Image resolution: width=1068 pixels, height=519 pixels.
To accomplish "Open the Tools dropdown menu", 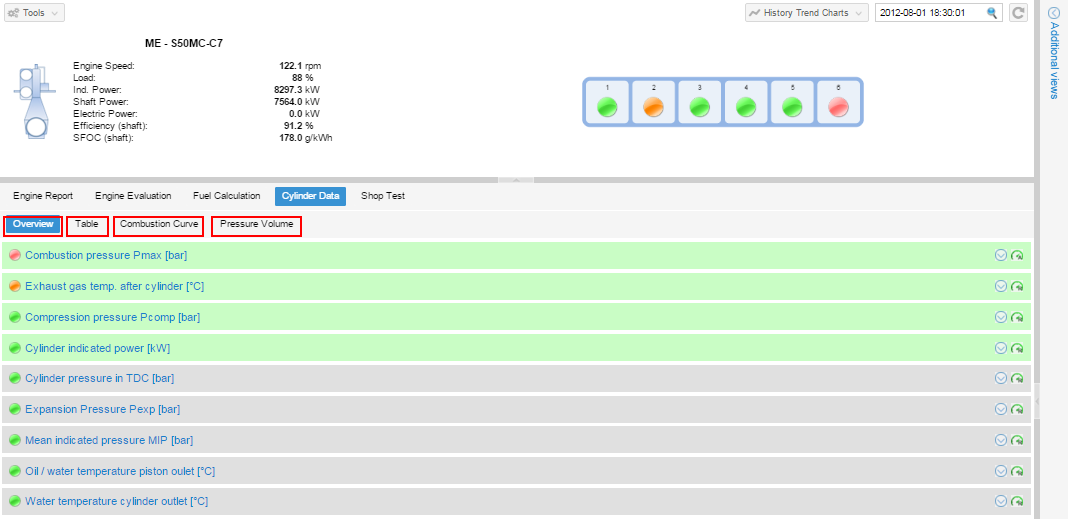I will [35, 13].
